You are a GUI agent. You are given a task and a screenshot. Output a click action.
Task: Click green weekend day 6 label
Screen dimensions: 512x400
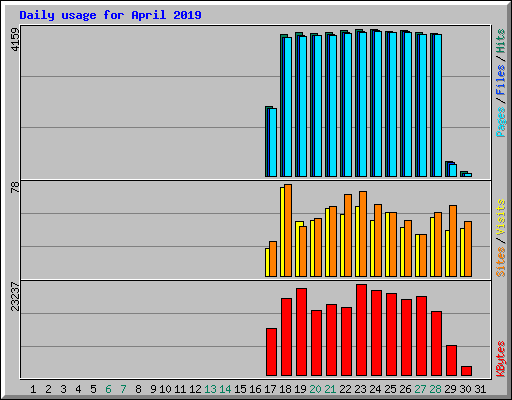(x=108, y=389)
